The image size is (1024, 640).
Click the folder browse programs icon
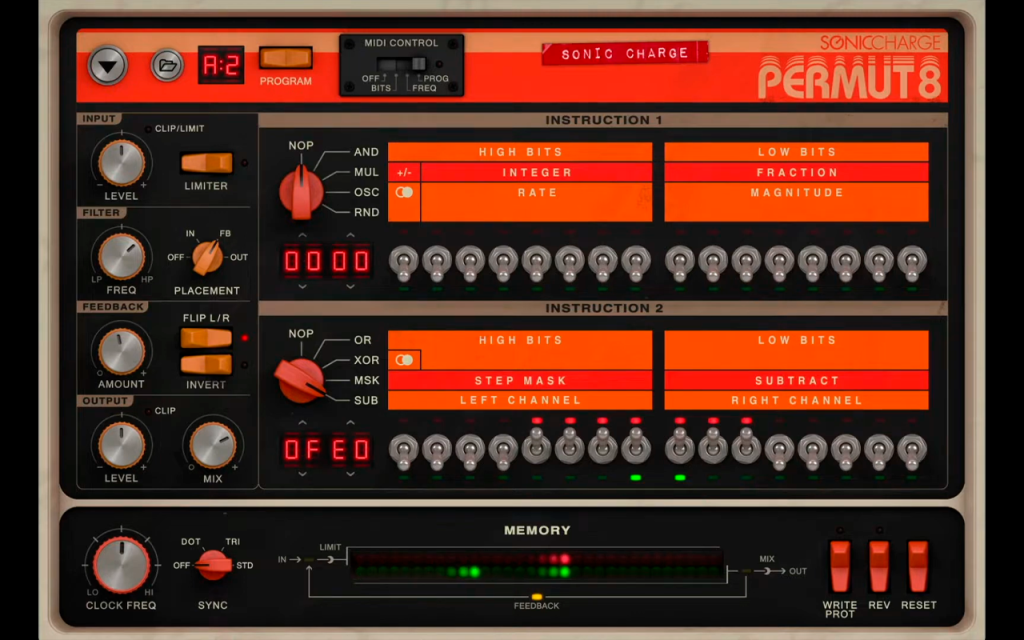(x=167, y=65)
